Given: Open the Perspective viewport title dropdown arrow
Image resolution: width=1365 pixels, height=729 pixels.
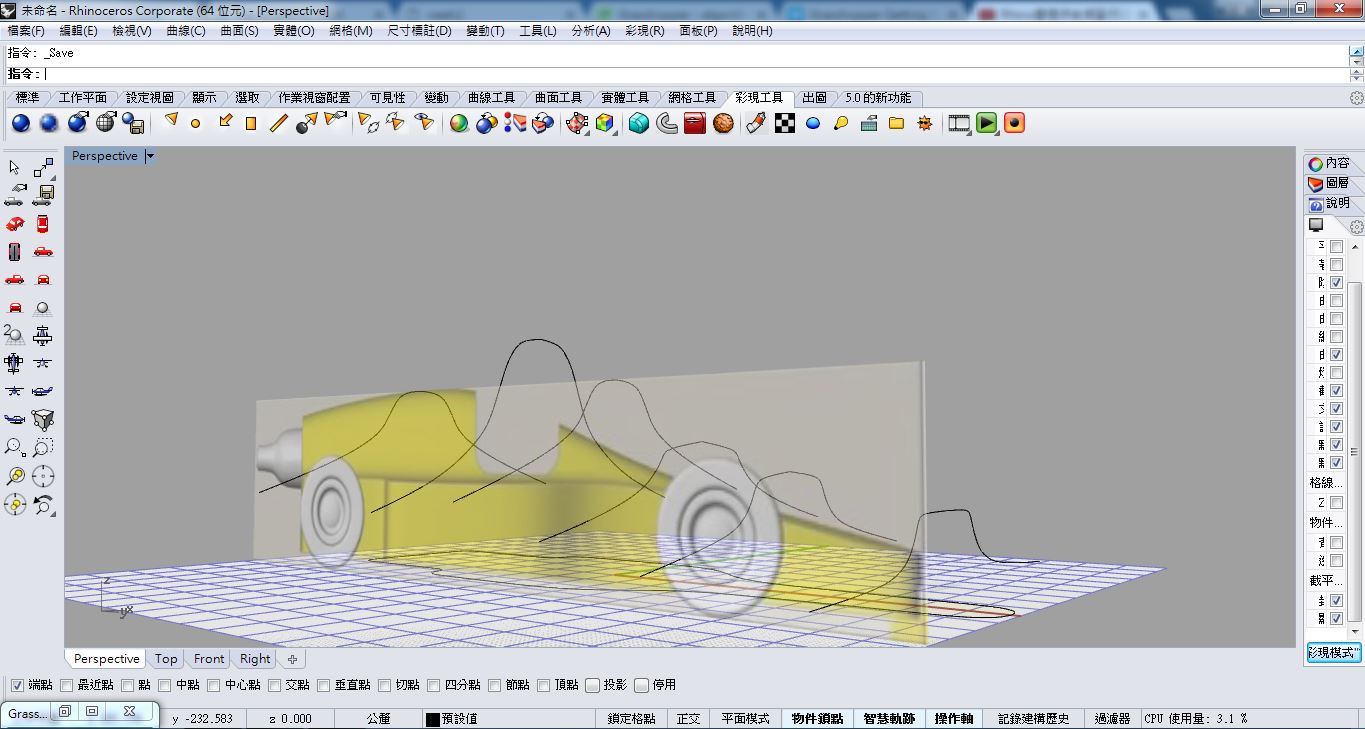Looking at the screenshot, I should pos(150,156).
